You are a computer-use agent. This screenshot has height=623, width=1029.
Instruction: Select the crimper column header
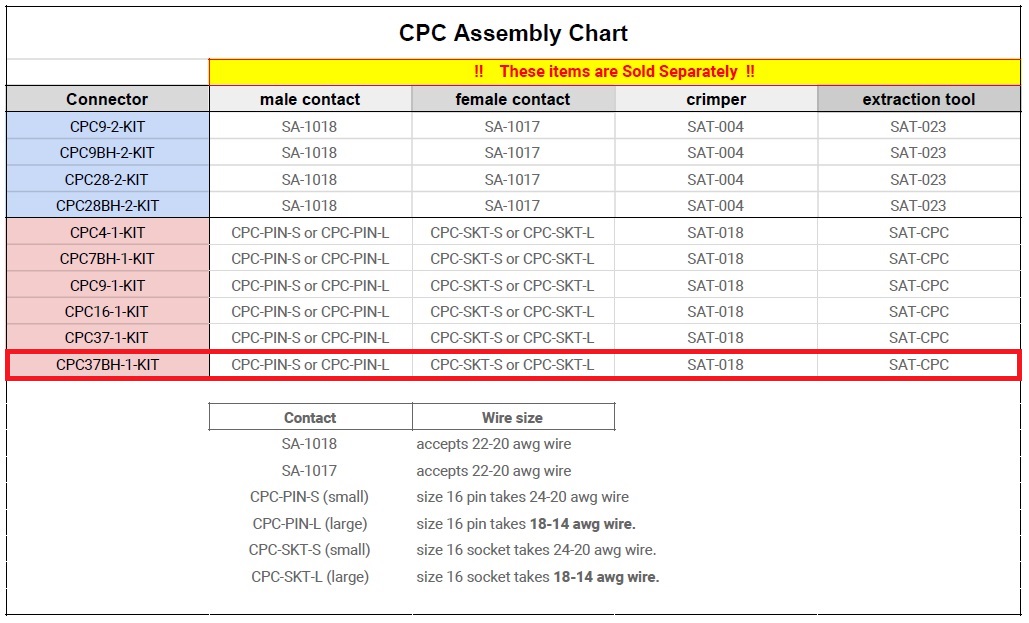click(716, 99)
